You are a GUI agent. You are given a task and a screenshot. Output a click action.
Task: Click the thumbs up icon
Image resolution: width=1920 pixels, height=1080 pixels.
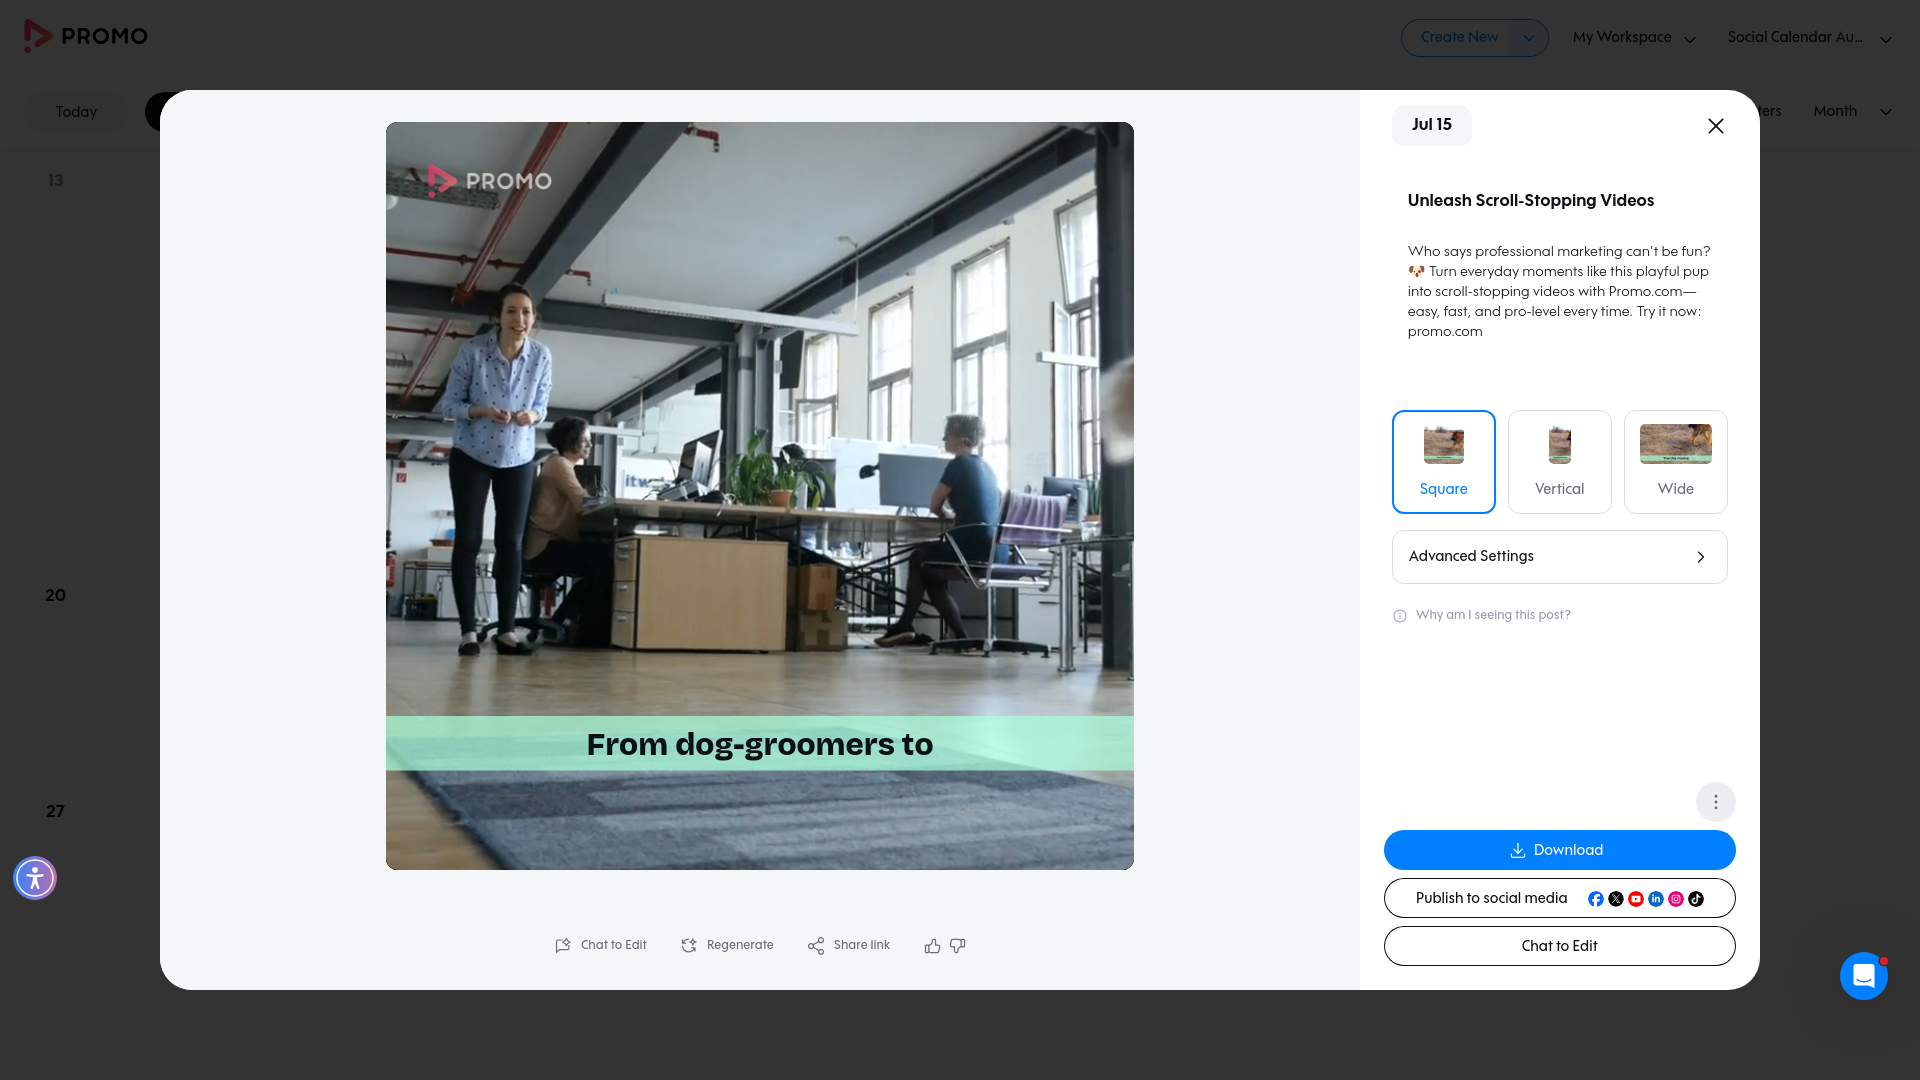(x=932, y=946)
